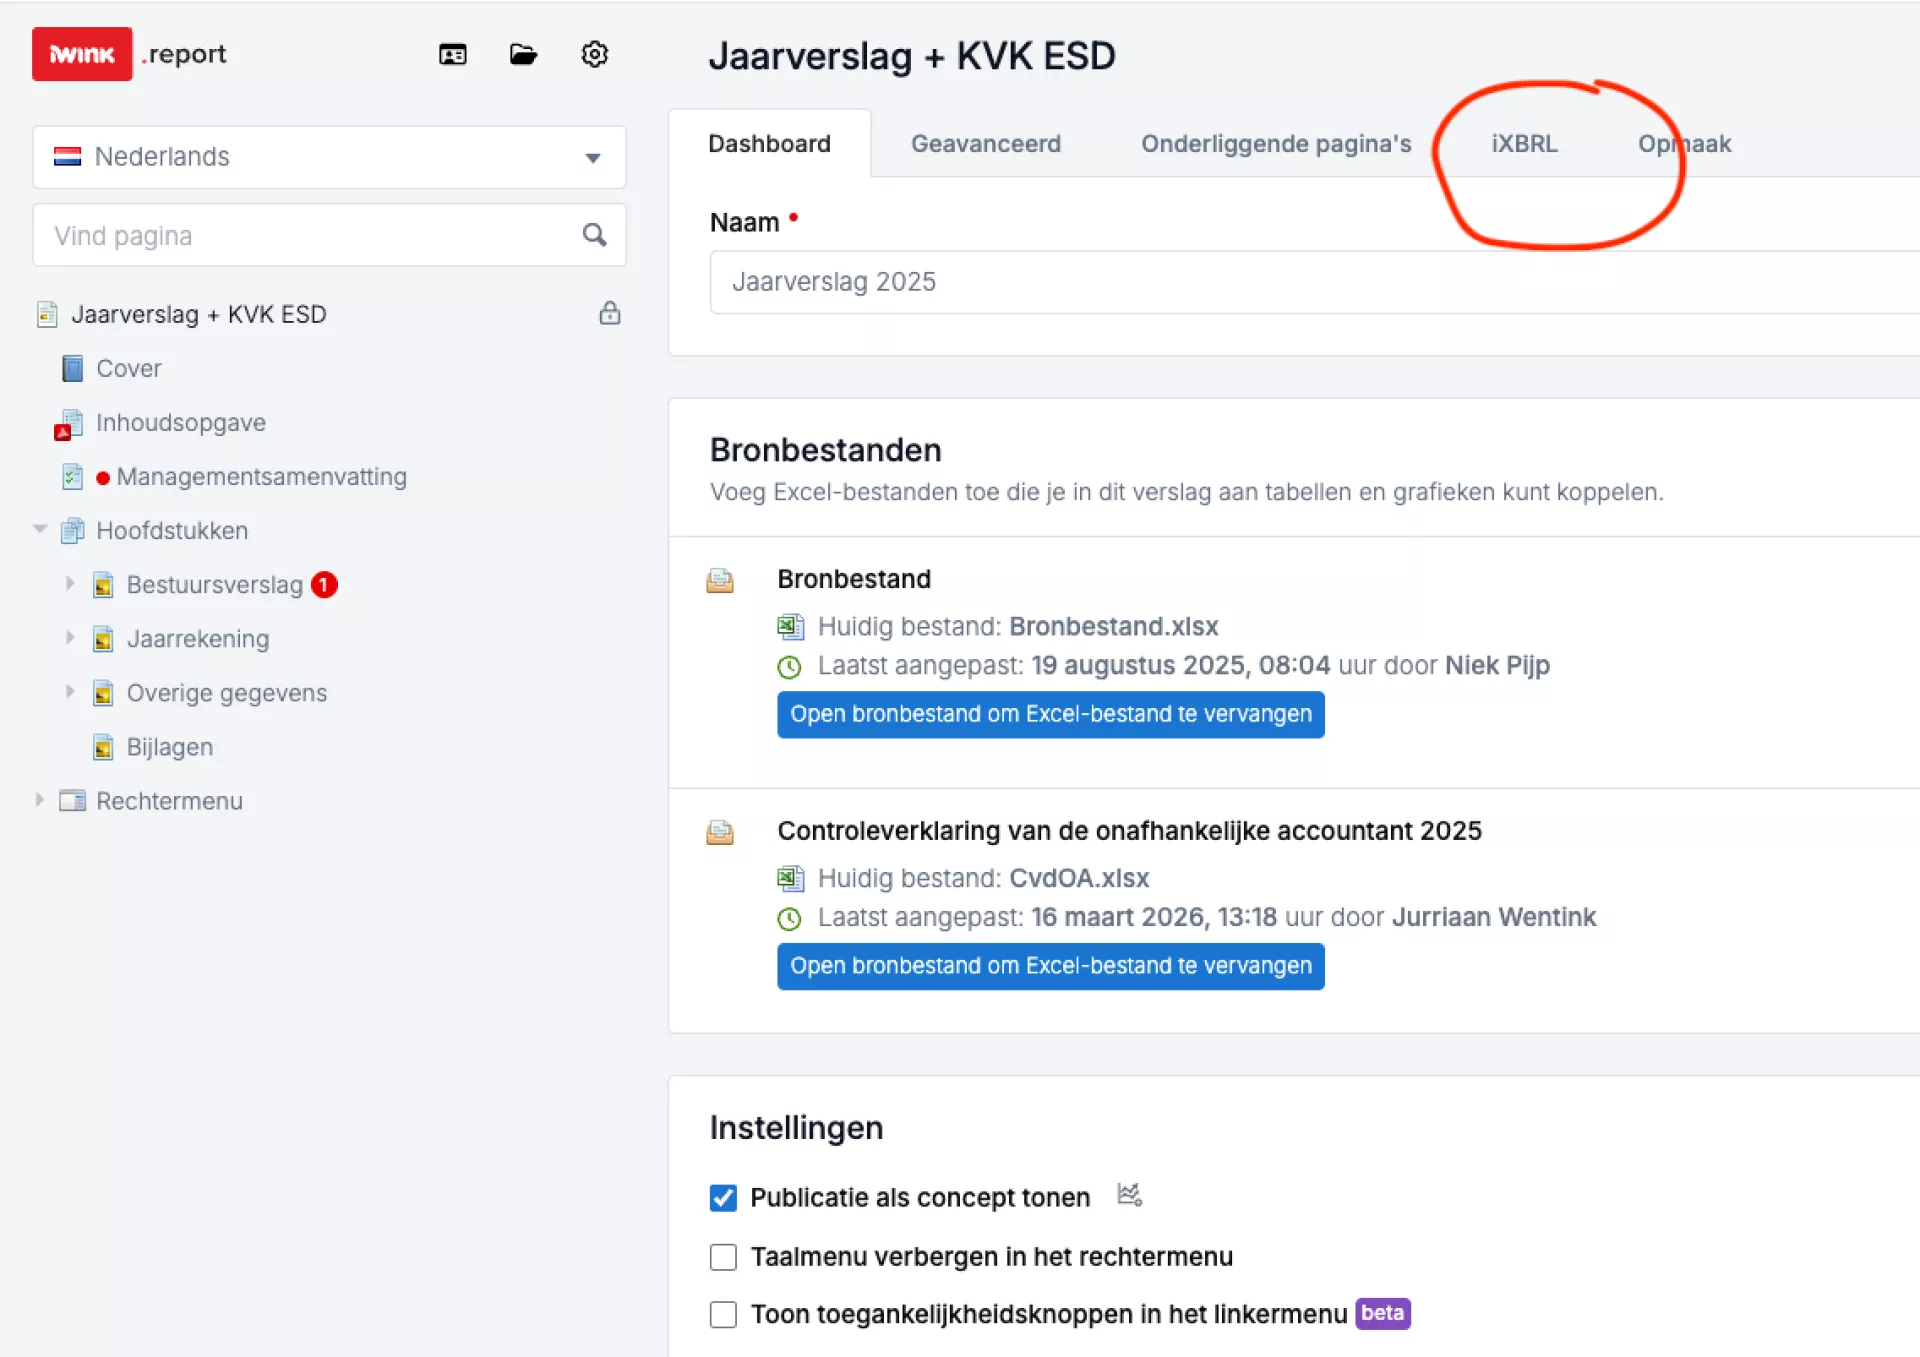
Task: Expand the Bestuursverslag chapter
Action: tap(70, 584)
